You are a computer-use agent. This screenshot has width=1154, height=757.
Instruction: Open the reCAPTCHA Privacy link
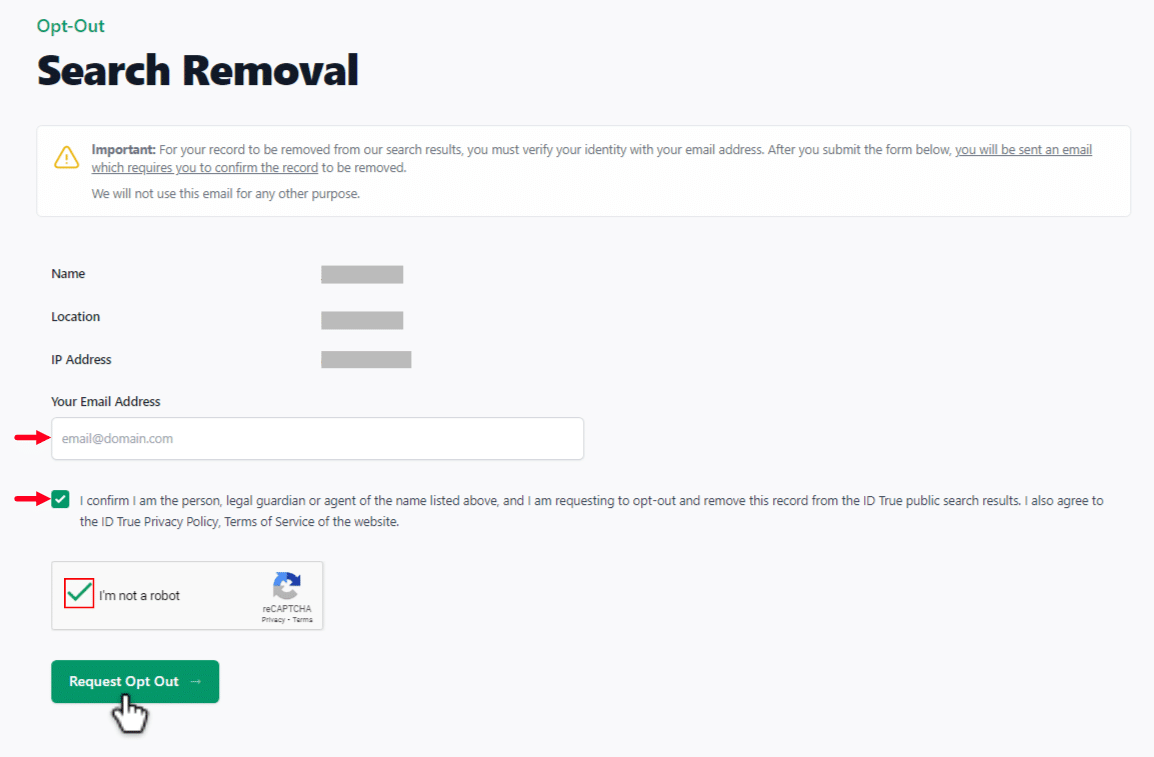pyautogui.click(x=273, y=619)
